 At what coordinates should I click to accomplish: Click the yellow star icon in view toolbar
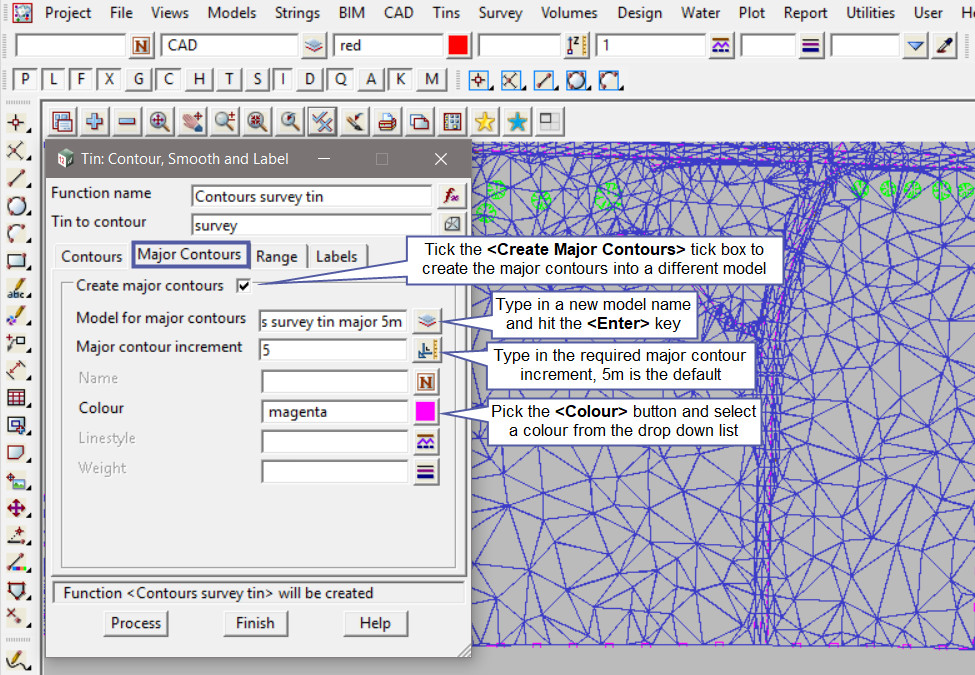click(484, 122)
